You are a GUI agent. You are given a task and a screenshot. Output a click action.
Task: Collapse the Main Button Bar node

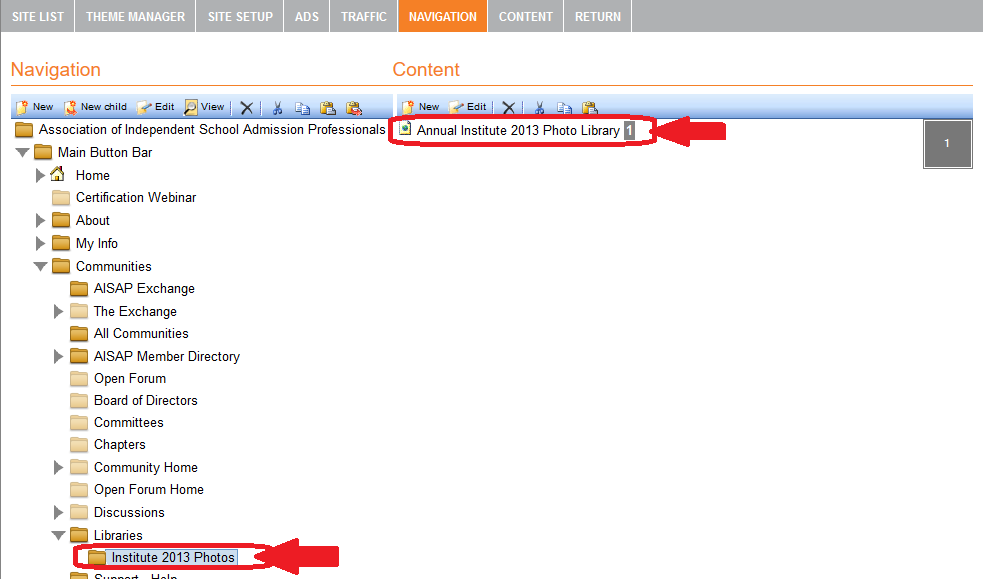23,152
